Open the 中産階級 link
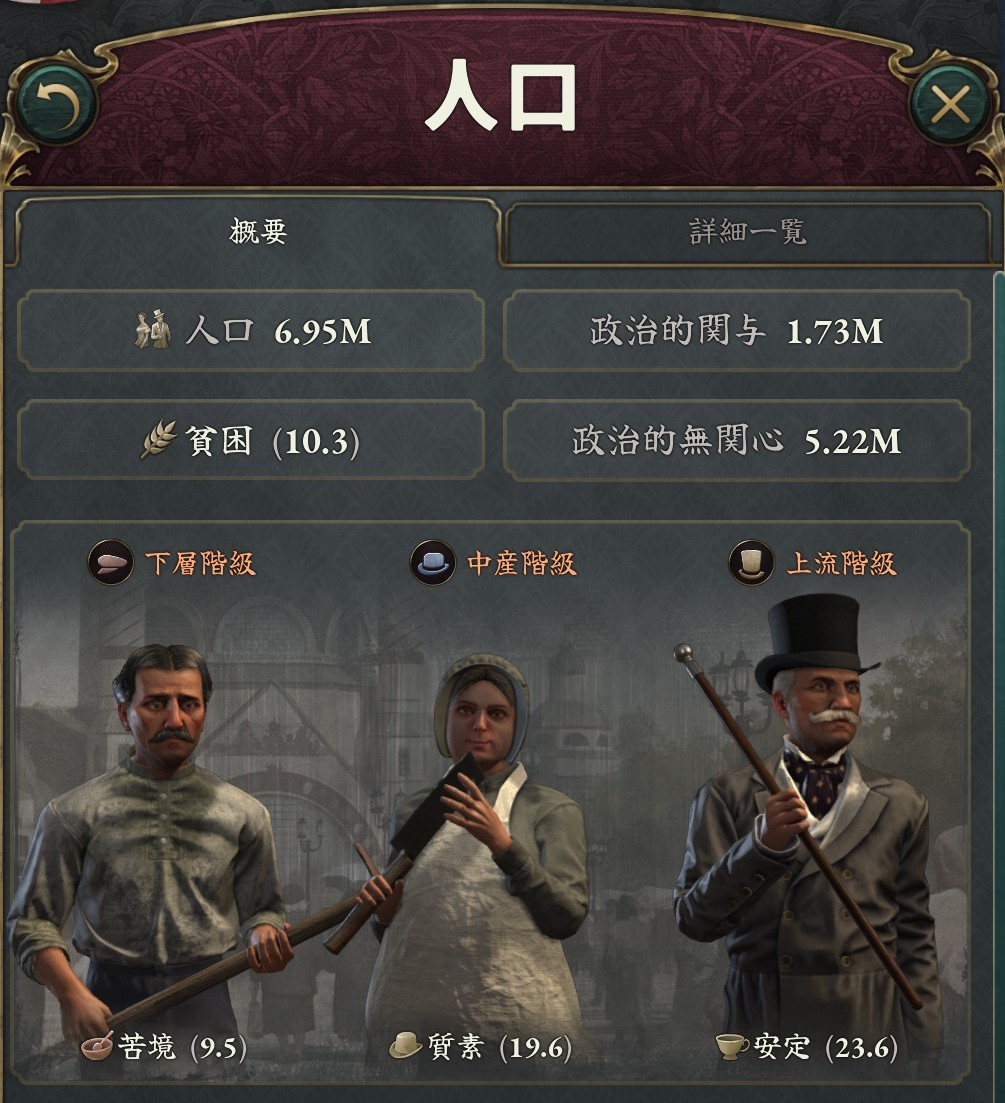Screen dimensions: 1005x1103 [522, 563]
